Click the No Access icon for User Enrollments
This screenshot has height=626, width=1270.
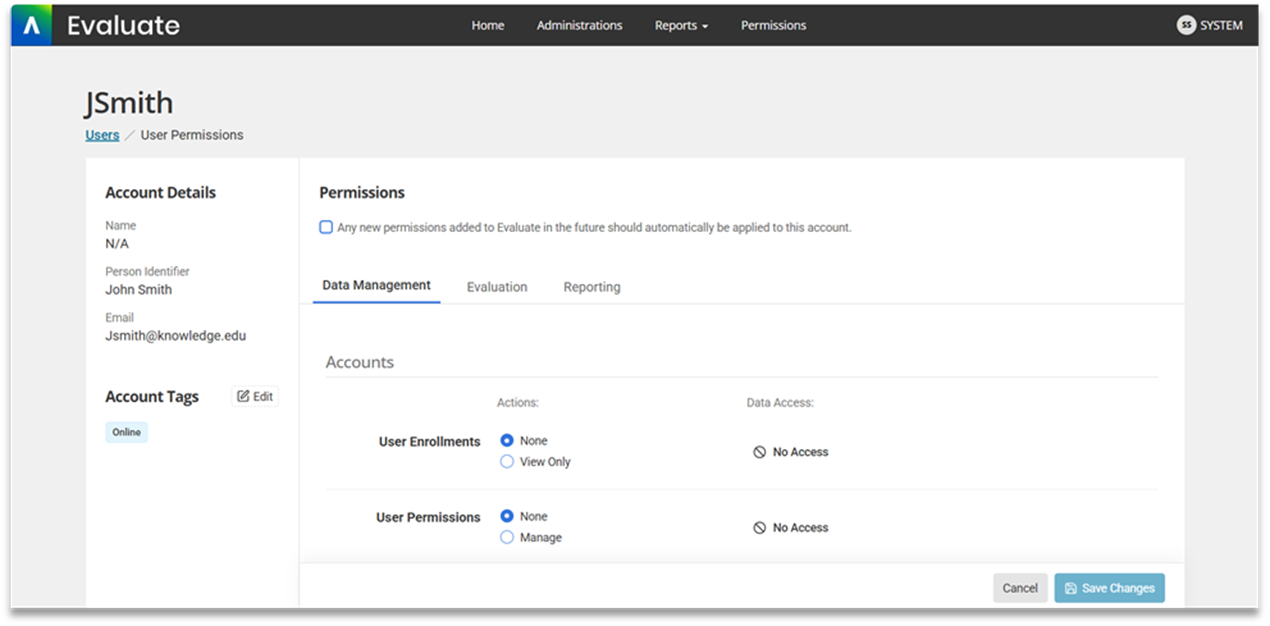pyautogui.click(x=759, y=451)
